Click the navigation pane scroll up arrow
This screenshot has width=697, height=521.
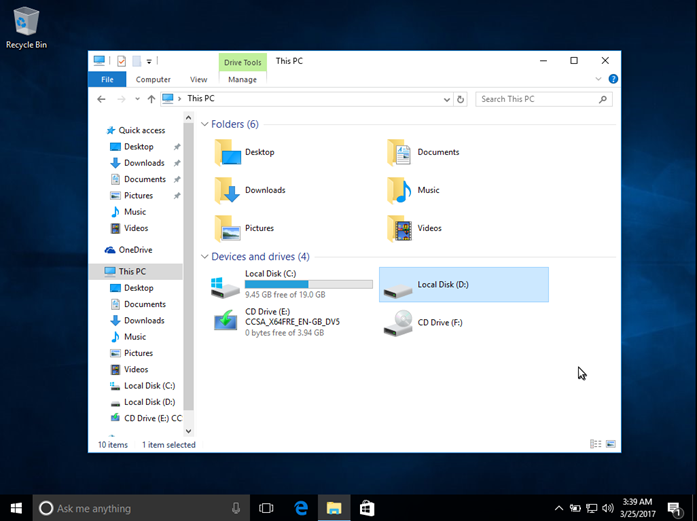(188, 118)
